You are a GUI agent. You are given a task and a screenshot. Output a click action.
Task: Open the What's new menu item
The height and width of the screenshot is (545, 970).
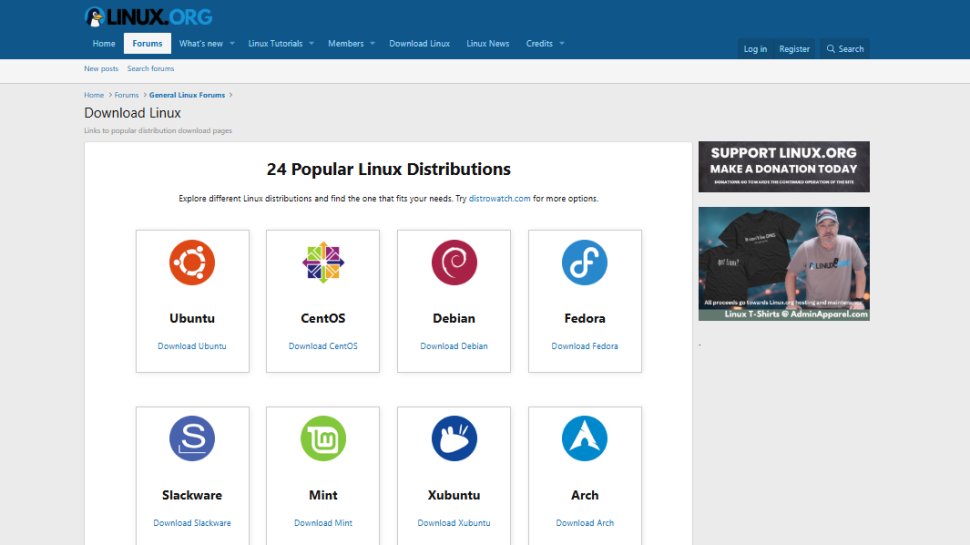click(x=200, y=43)
